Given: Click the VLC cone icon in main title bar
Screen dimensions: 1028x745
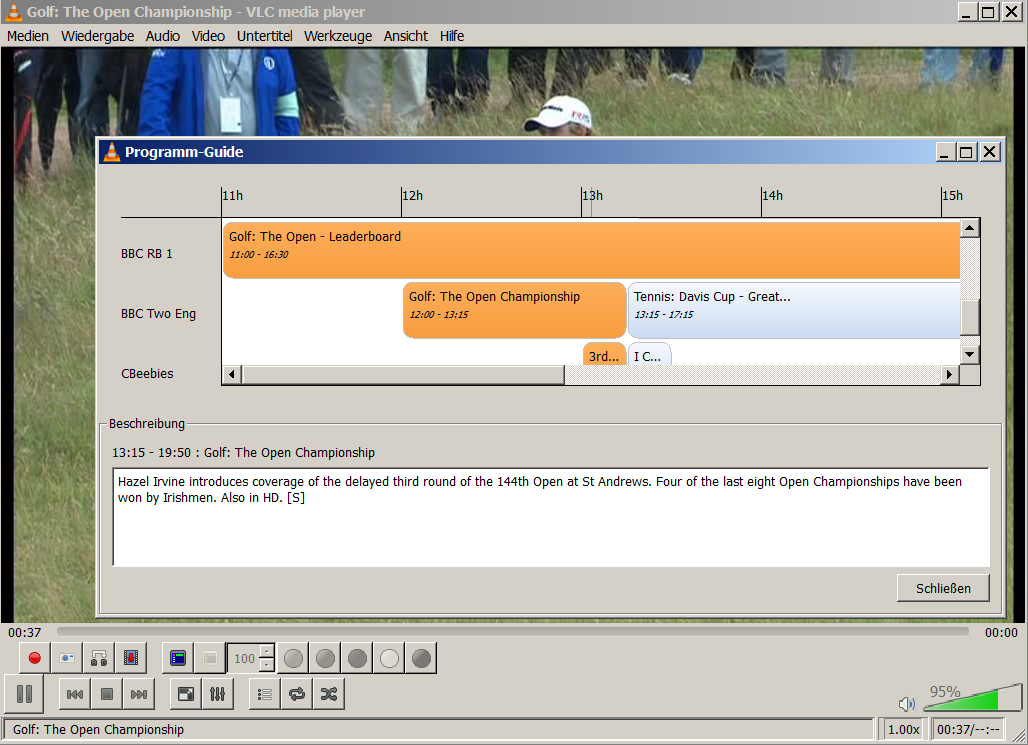Looking at the screenshot, I should [x=14, y=12].
